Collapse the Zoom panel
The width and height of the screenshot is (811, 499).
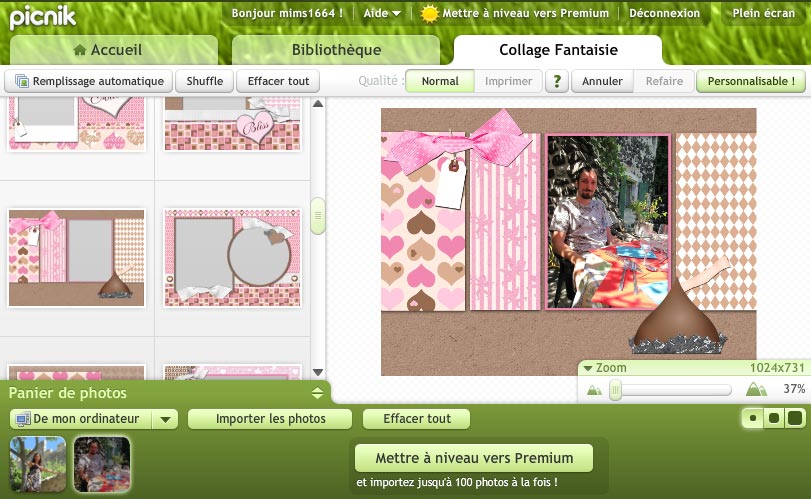(588, 368)
